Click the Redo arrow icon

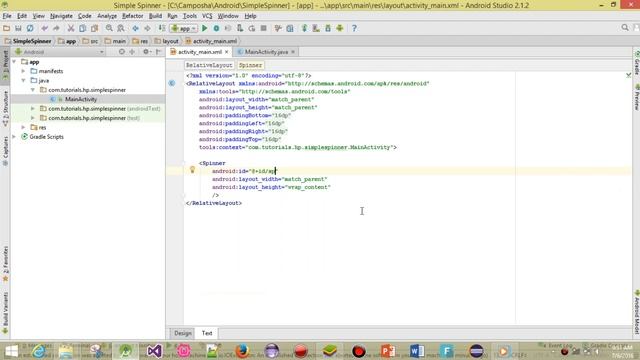click(56, 28)
